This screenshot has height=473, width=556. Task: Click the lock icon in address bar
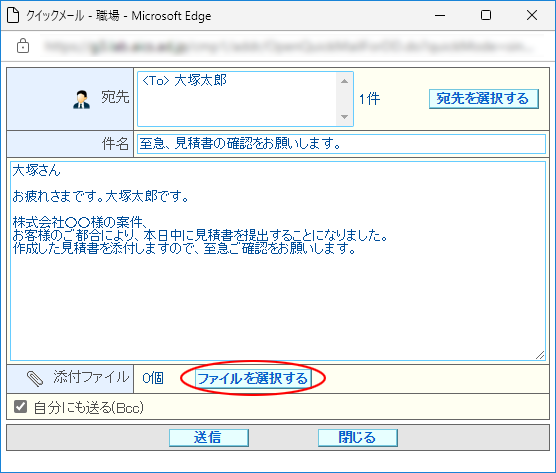click(23, 46)
